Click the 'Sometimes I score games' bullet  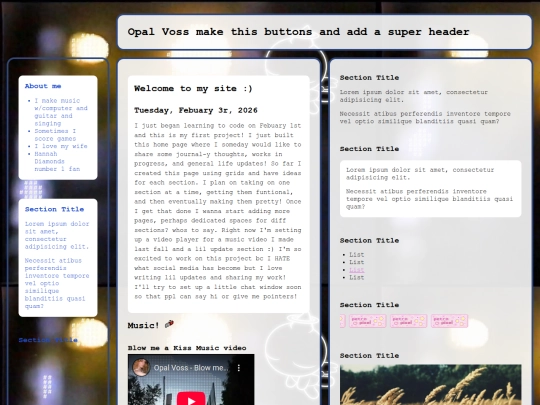(x=55, y=135)
